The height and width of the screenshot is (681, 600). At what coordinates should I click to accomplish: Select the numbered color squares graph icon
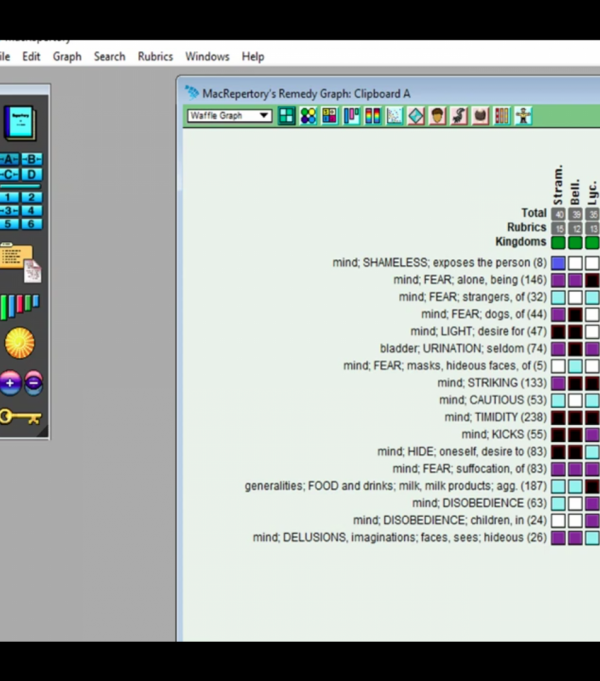click(x=330, y=116)
